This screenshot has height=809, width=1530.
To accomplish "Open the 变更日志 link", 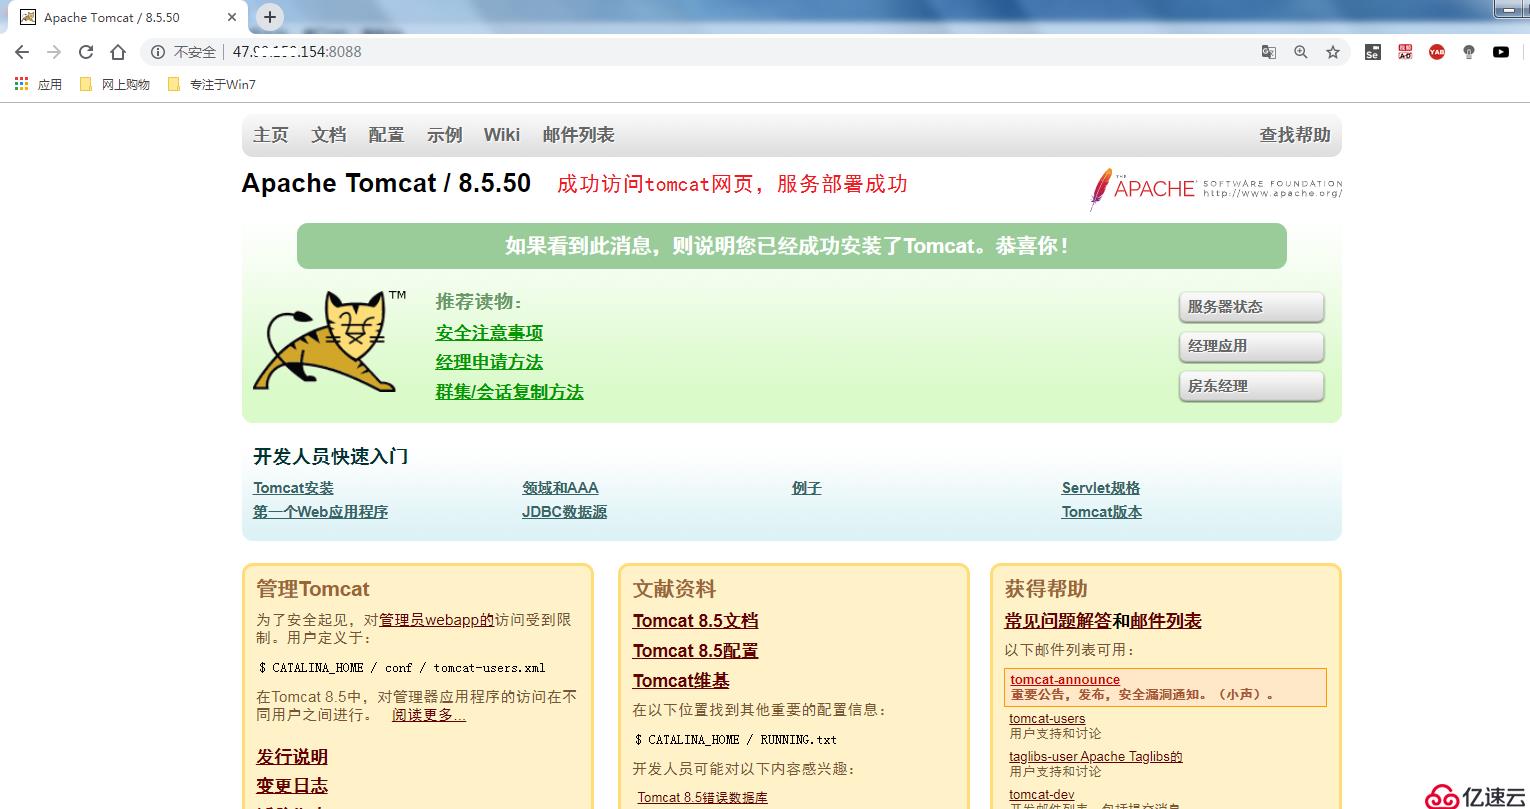I will click(292, 786).
